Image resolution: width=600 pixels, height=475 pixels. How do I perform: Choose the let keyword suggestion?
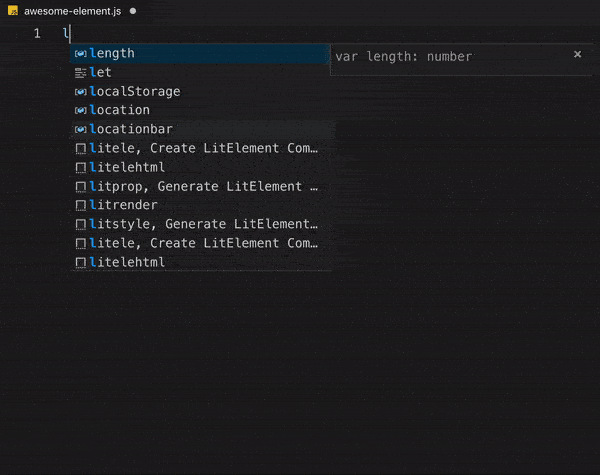tap(101, 72)
